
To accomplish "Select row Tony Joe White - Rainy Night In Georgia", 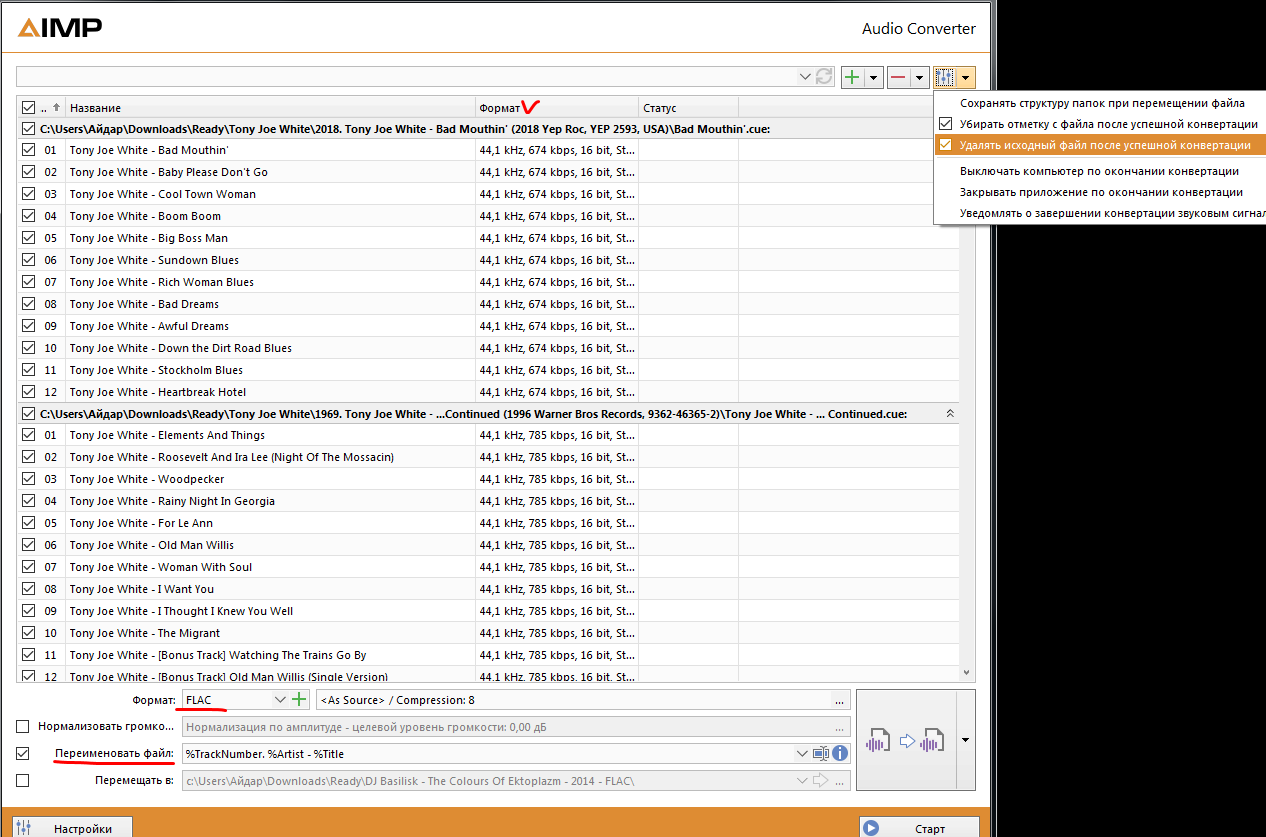I will (487, 501).
